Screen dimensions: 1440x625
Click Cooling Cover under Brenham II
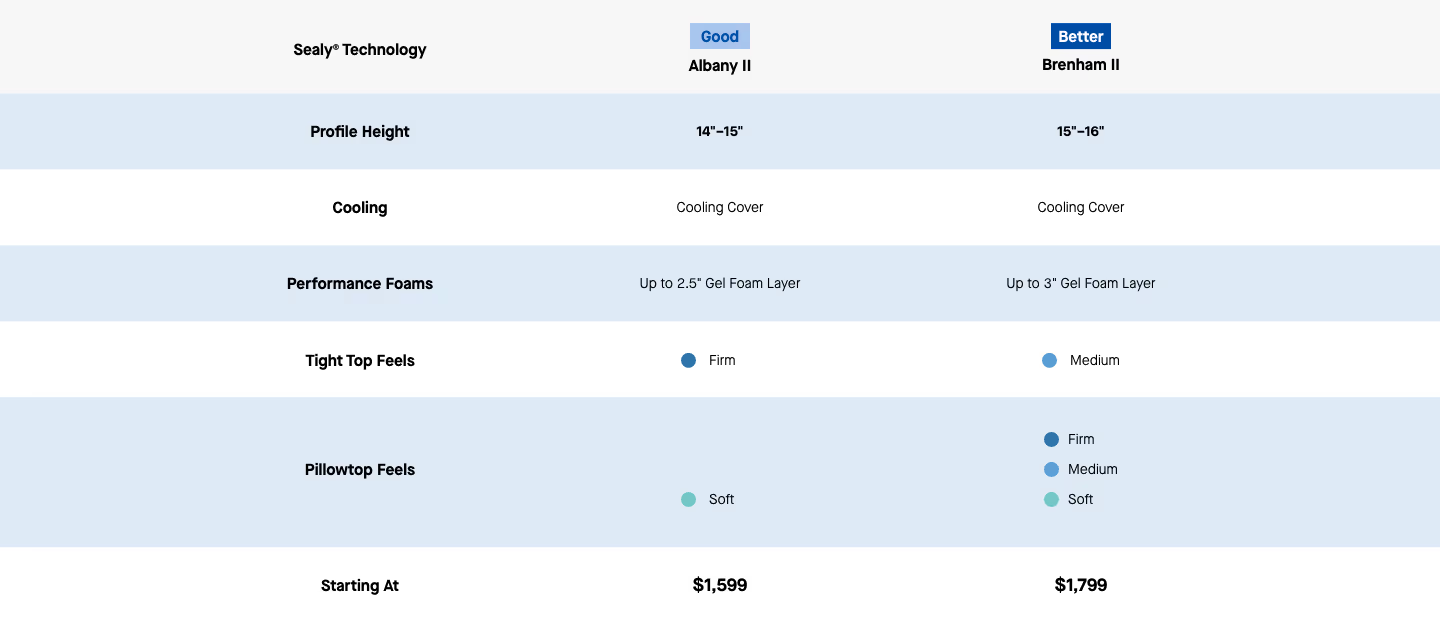click(1080, 207)
